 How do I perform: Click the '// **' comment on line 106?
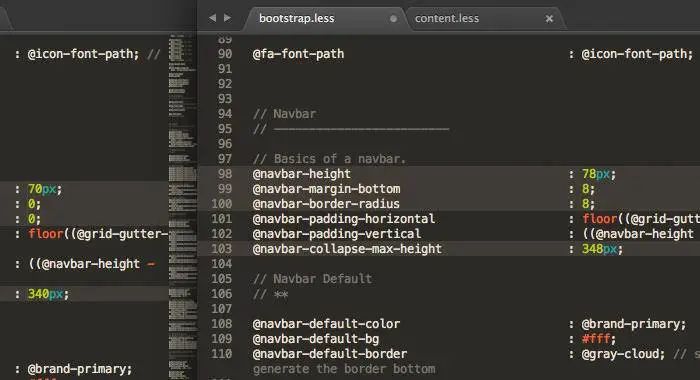pos(270,294)
